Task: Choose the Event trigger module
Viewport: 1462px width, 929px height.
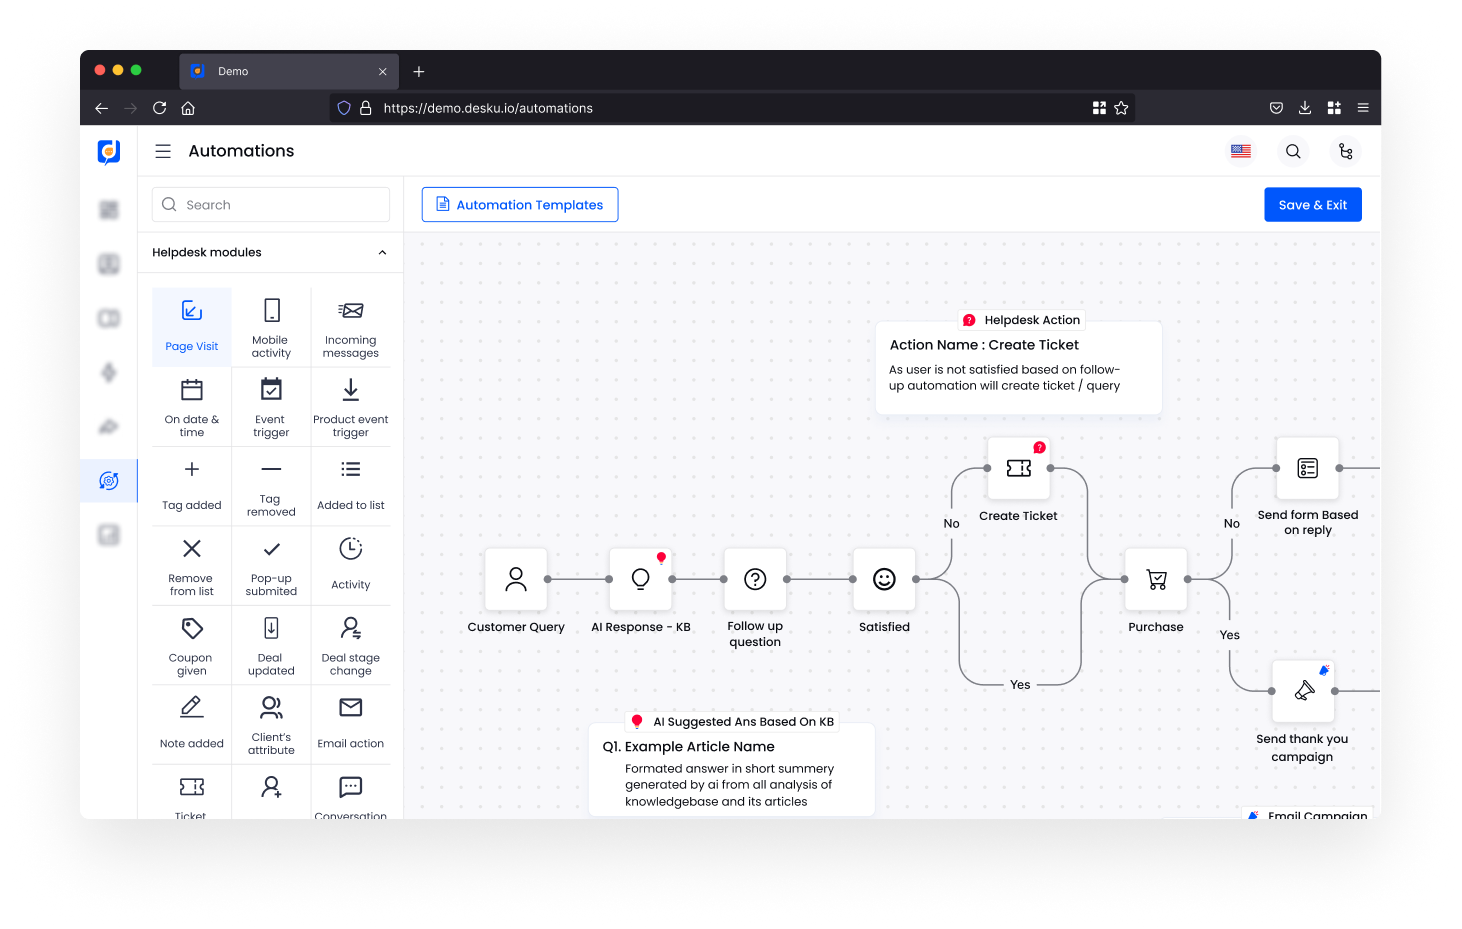Action: [270, 406]
